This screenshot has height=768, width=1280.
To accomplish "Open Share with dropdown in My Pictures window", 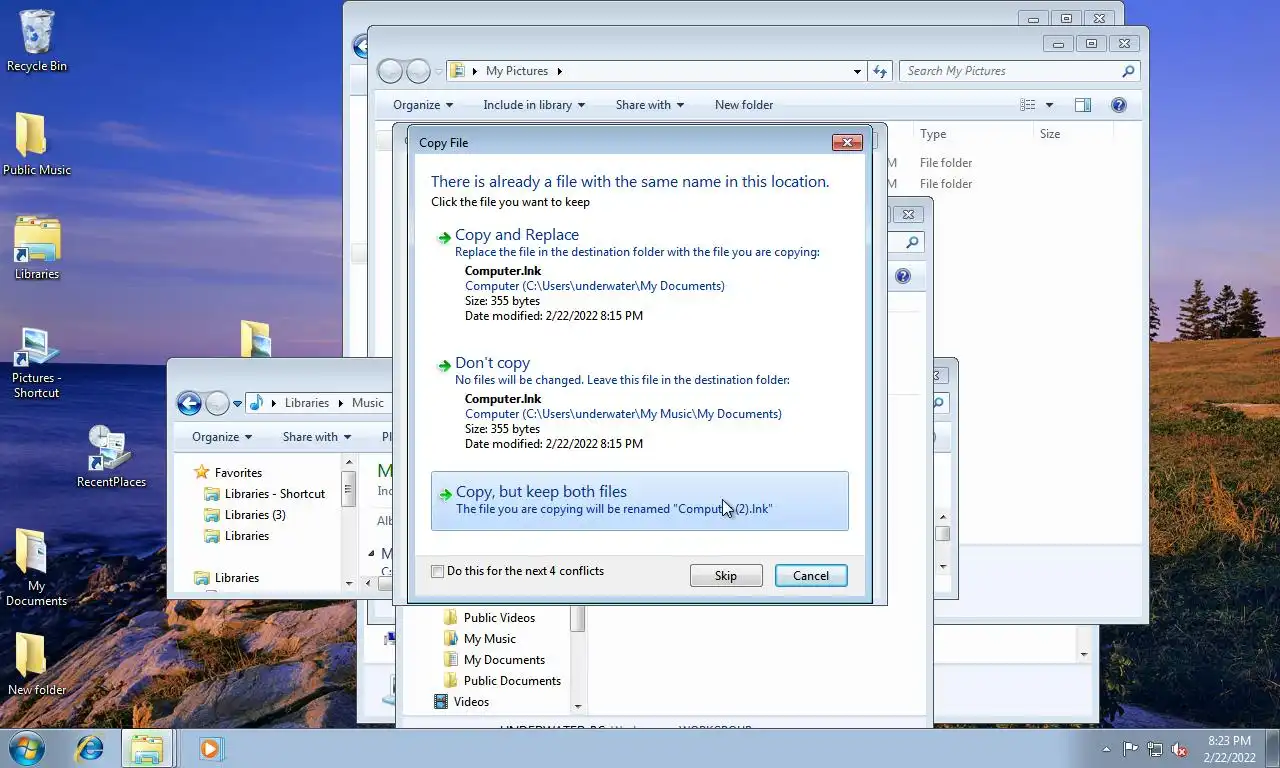I will pos(650,105).
